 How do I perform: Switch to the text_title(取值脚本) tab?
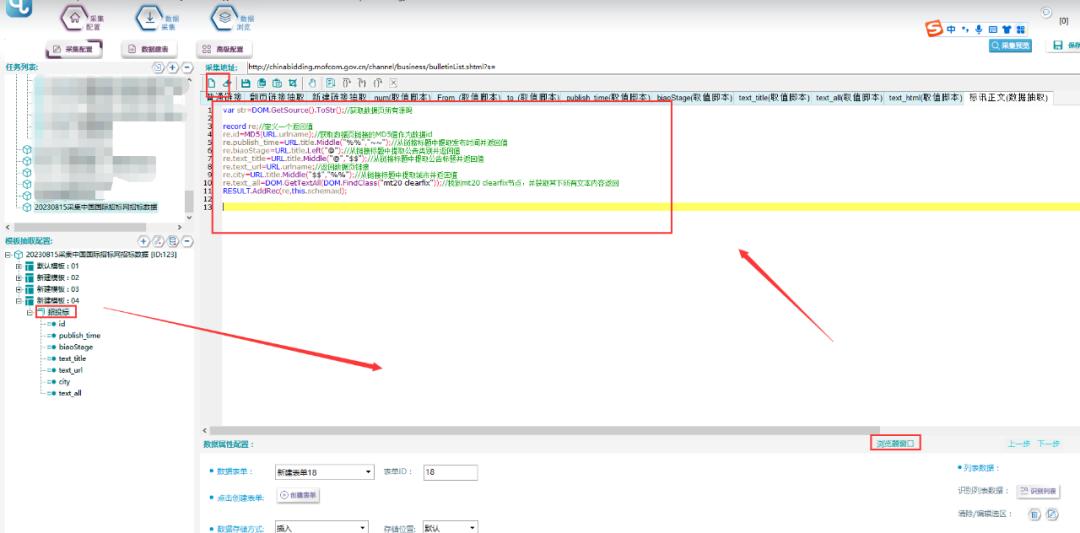(773, 98)
